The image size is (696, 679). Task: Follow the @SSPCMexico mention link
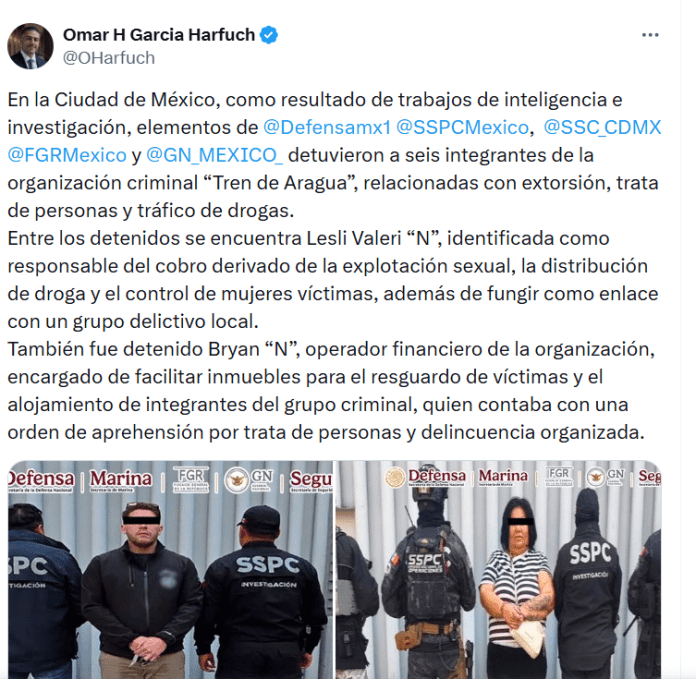pos(462,127)
